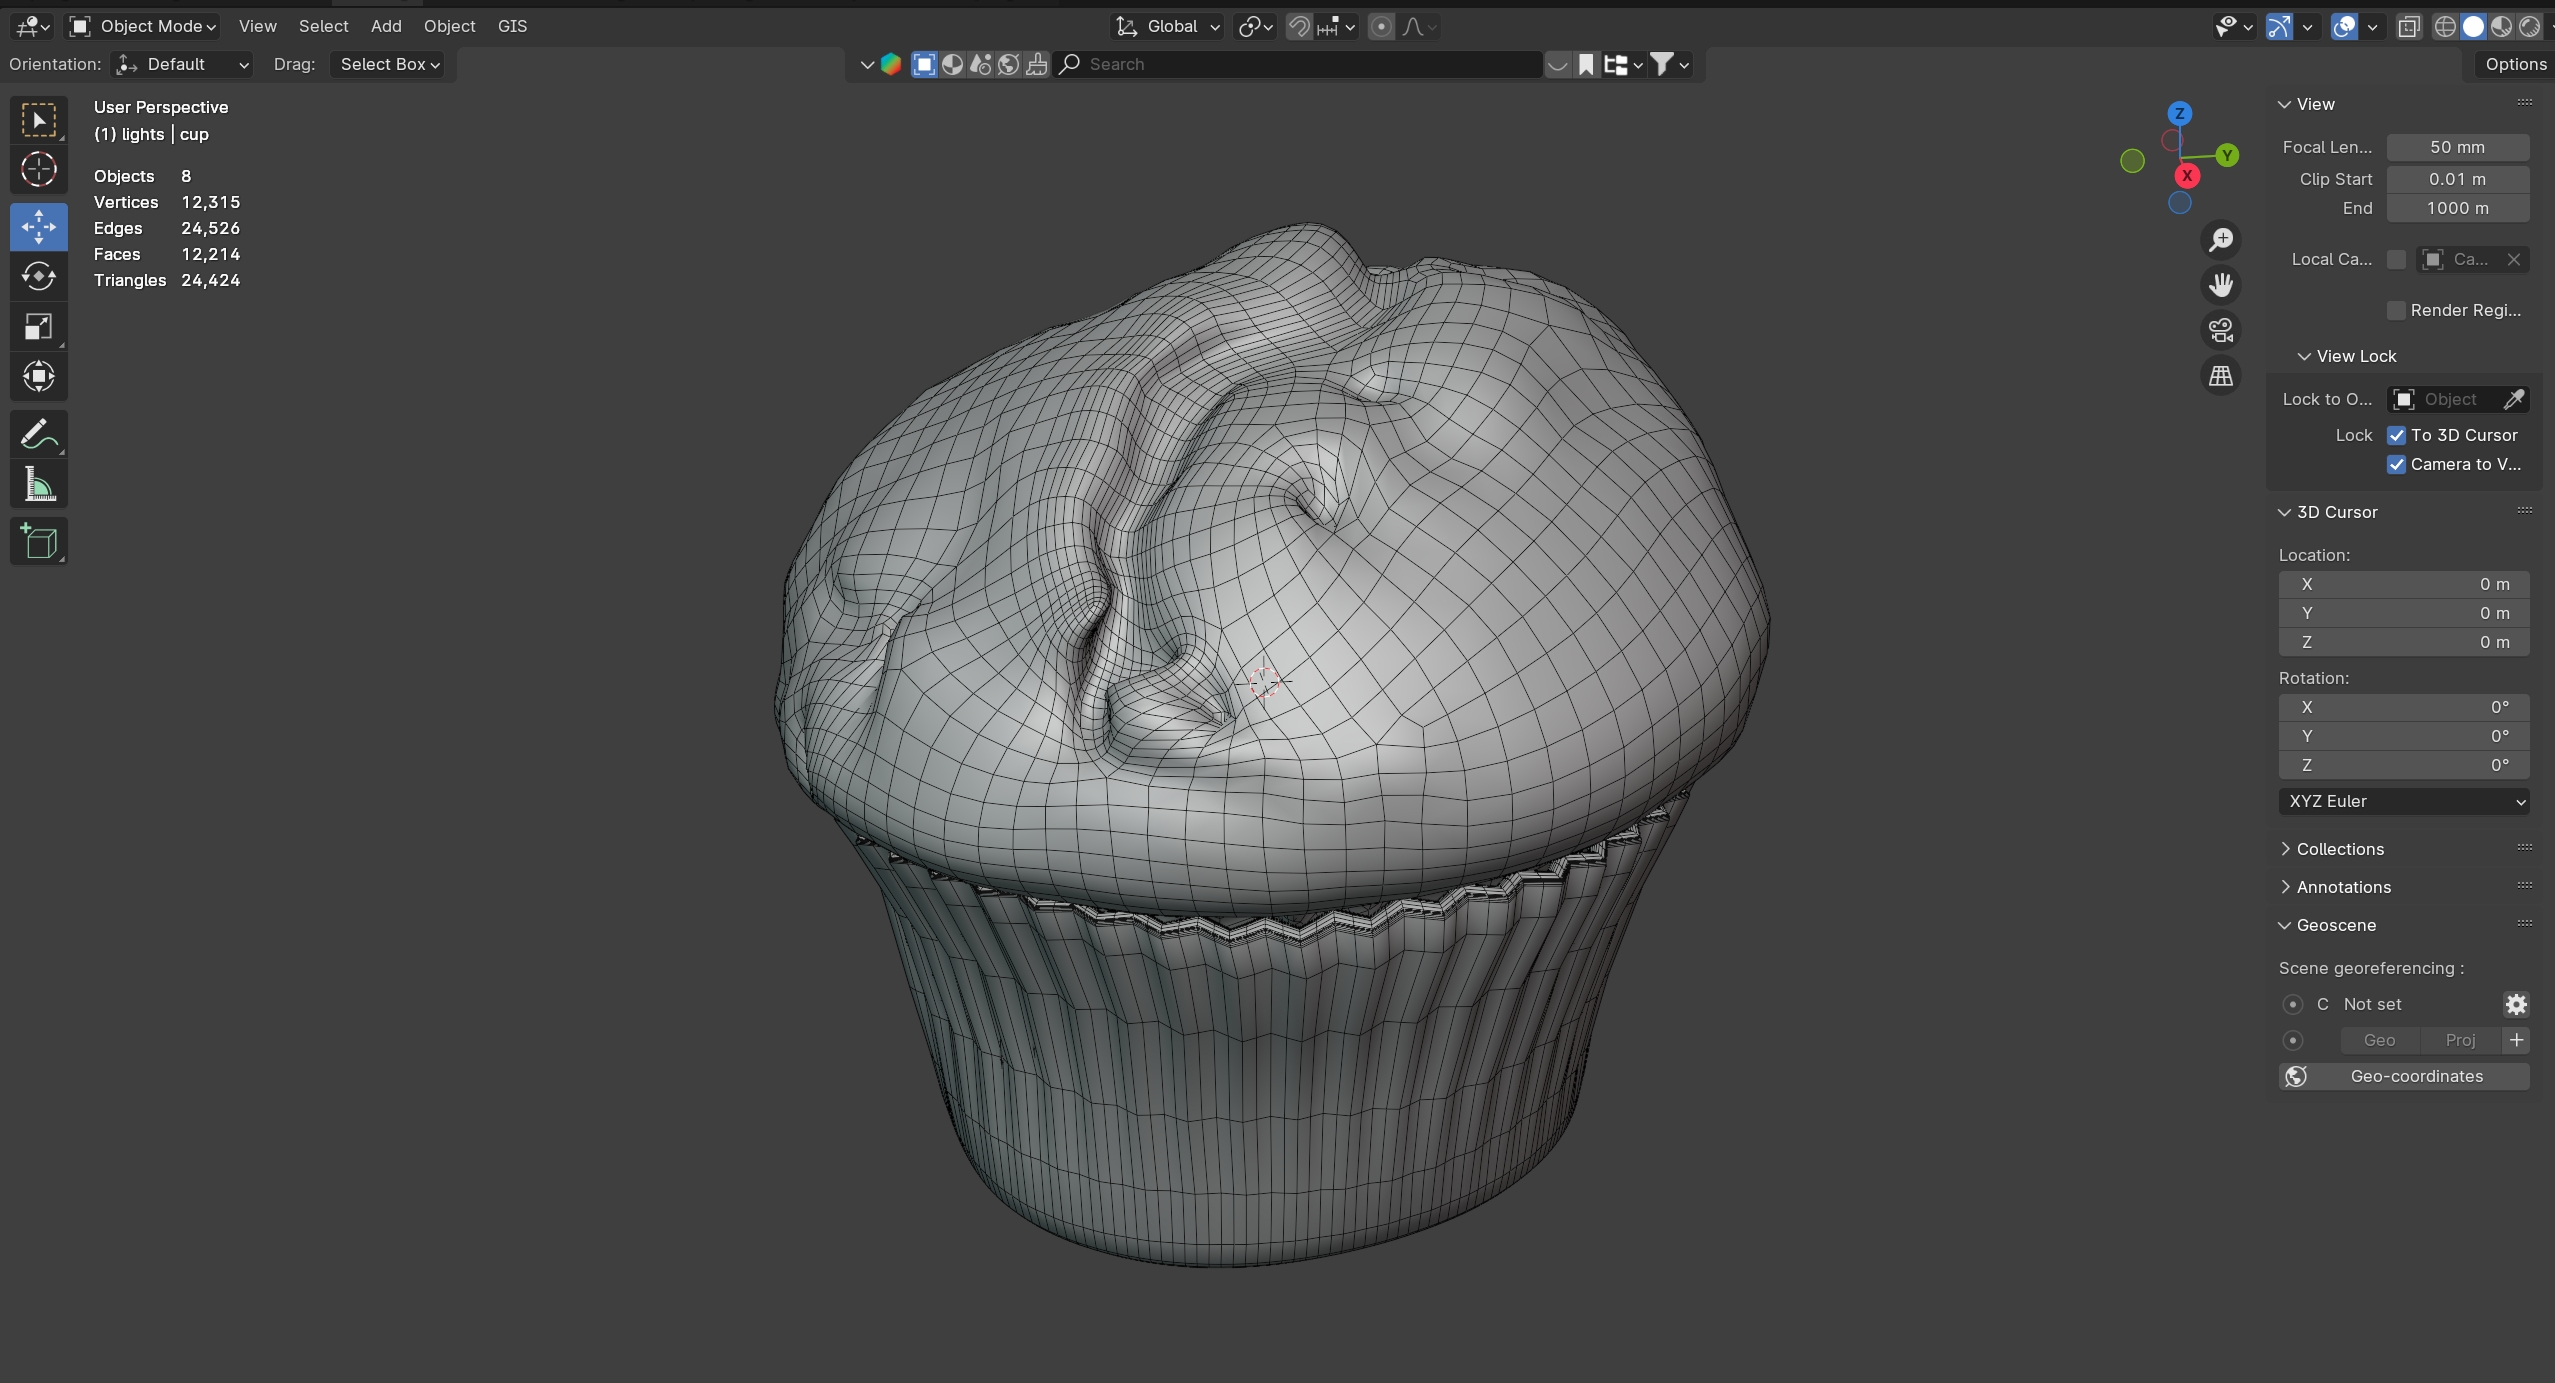Screen dimensions: 2555x1383
Task: Expand the Collections panel
Action: (x=2339, y=849)
